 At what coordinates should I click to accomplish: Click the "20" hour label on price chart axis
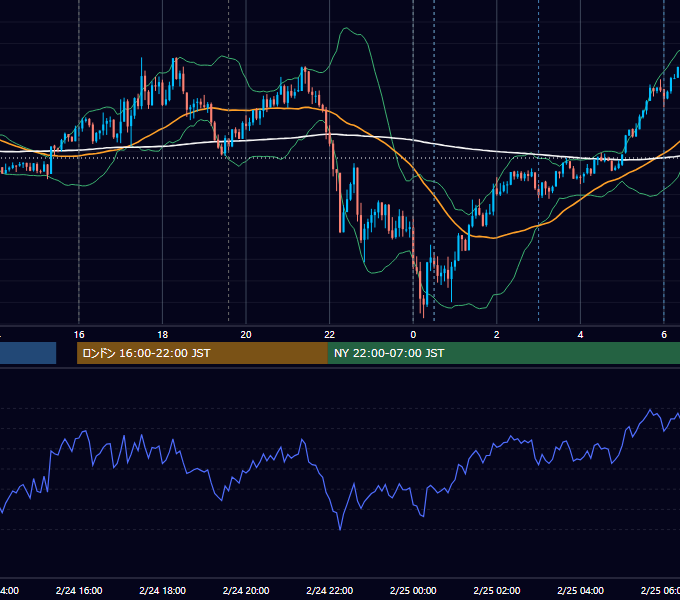[246, 335]
